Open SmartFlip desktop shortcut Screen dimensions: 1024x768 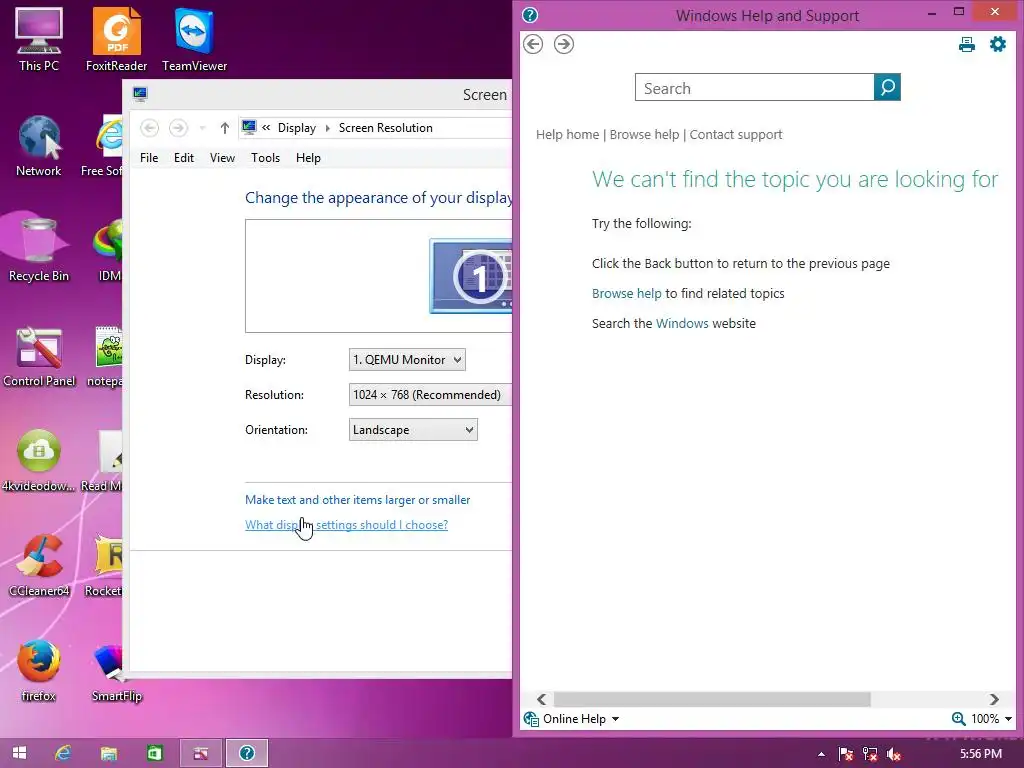[x=116, y=671]
